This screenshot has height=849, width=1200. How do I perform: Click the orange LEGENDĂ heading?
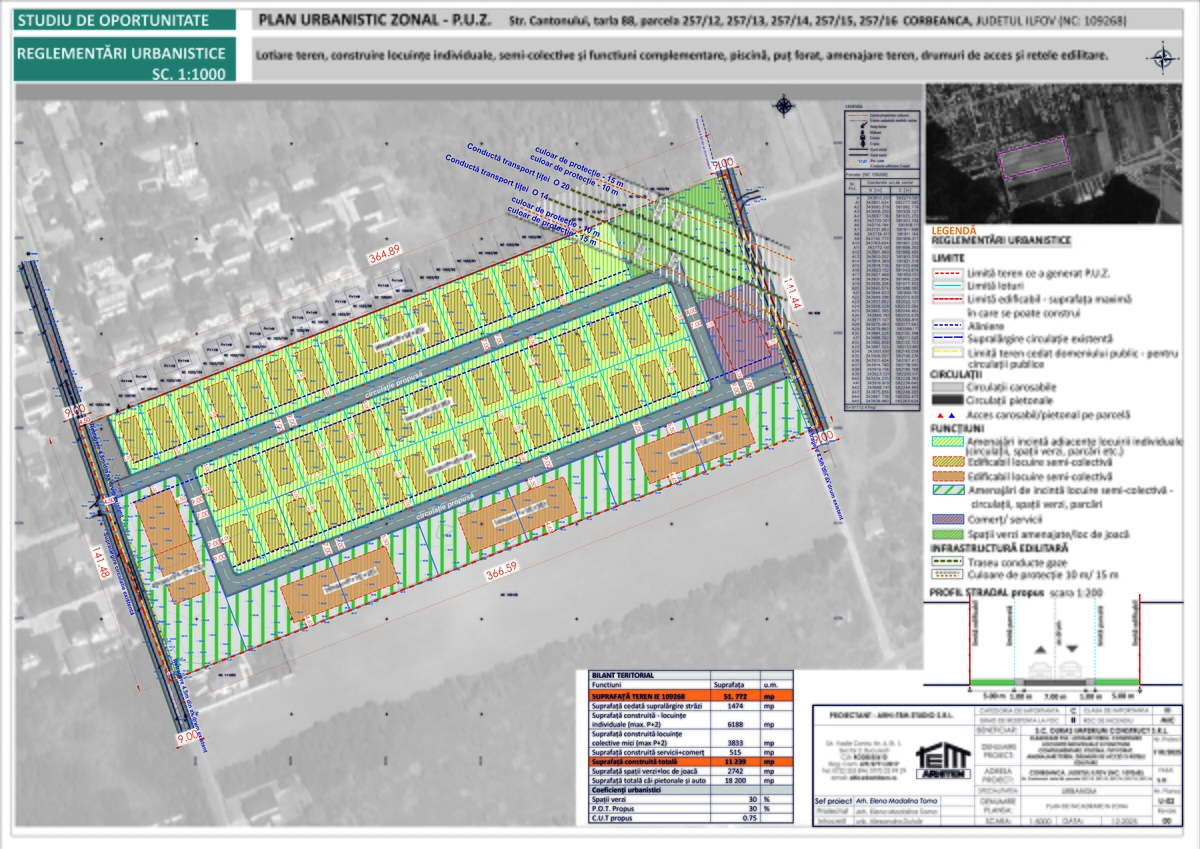click(x=958, y=230)
